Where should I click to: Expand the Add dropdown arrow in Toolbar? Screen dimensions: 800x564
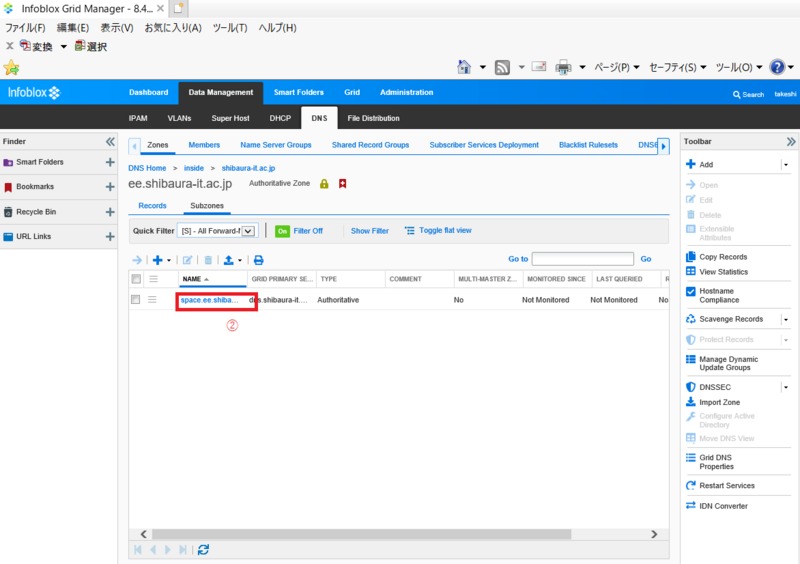[786, 164]
